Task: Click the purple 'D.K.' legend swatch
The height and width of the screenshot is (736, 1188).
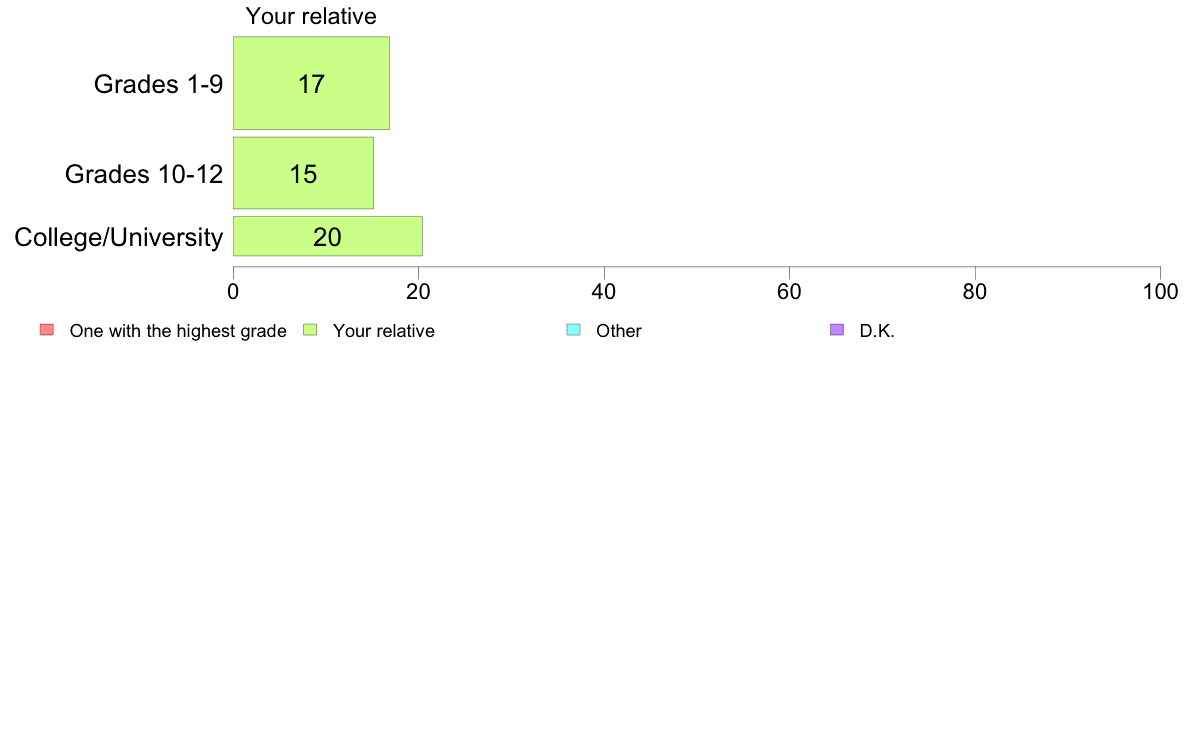Action: (x=836, y=330)
